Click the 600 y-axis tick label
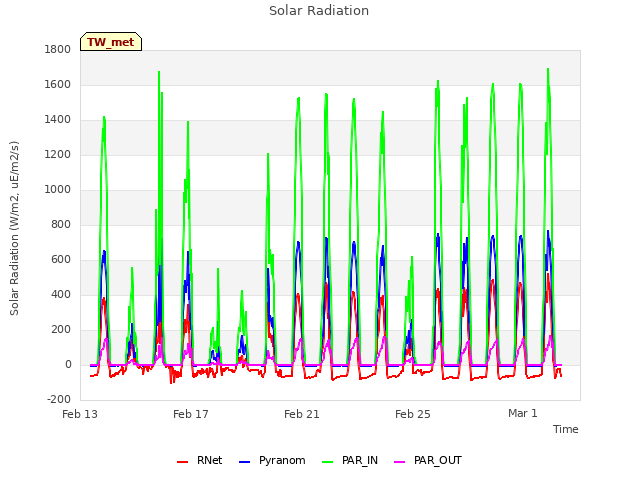Image resolution: width=640 pixels, height=480 pixels. tap(61, 260)
